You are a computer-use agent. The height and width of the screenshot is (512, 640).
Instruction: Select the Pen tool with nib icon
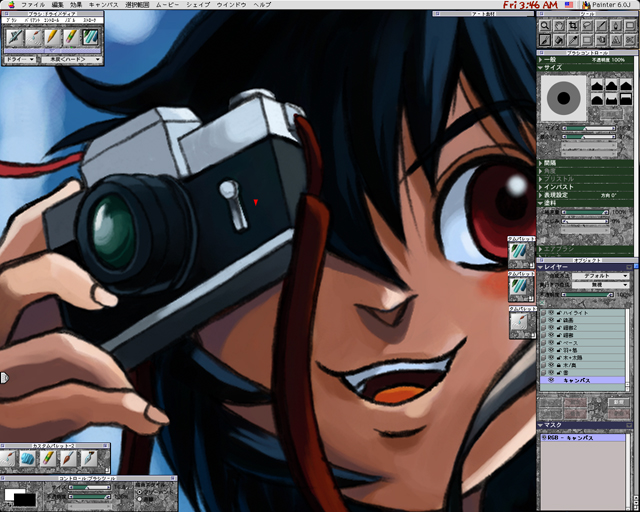pos(616,26)
